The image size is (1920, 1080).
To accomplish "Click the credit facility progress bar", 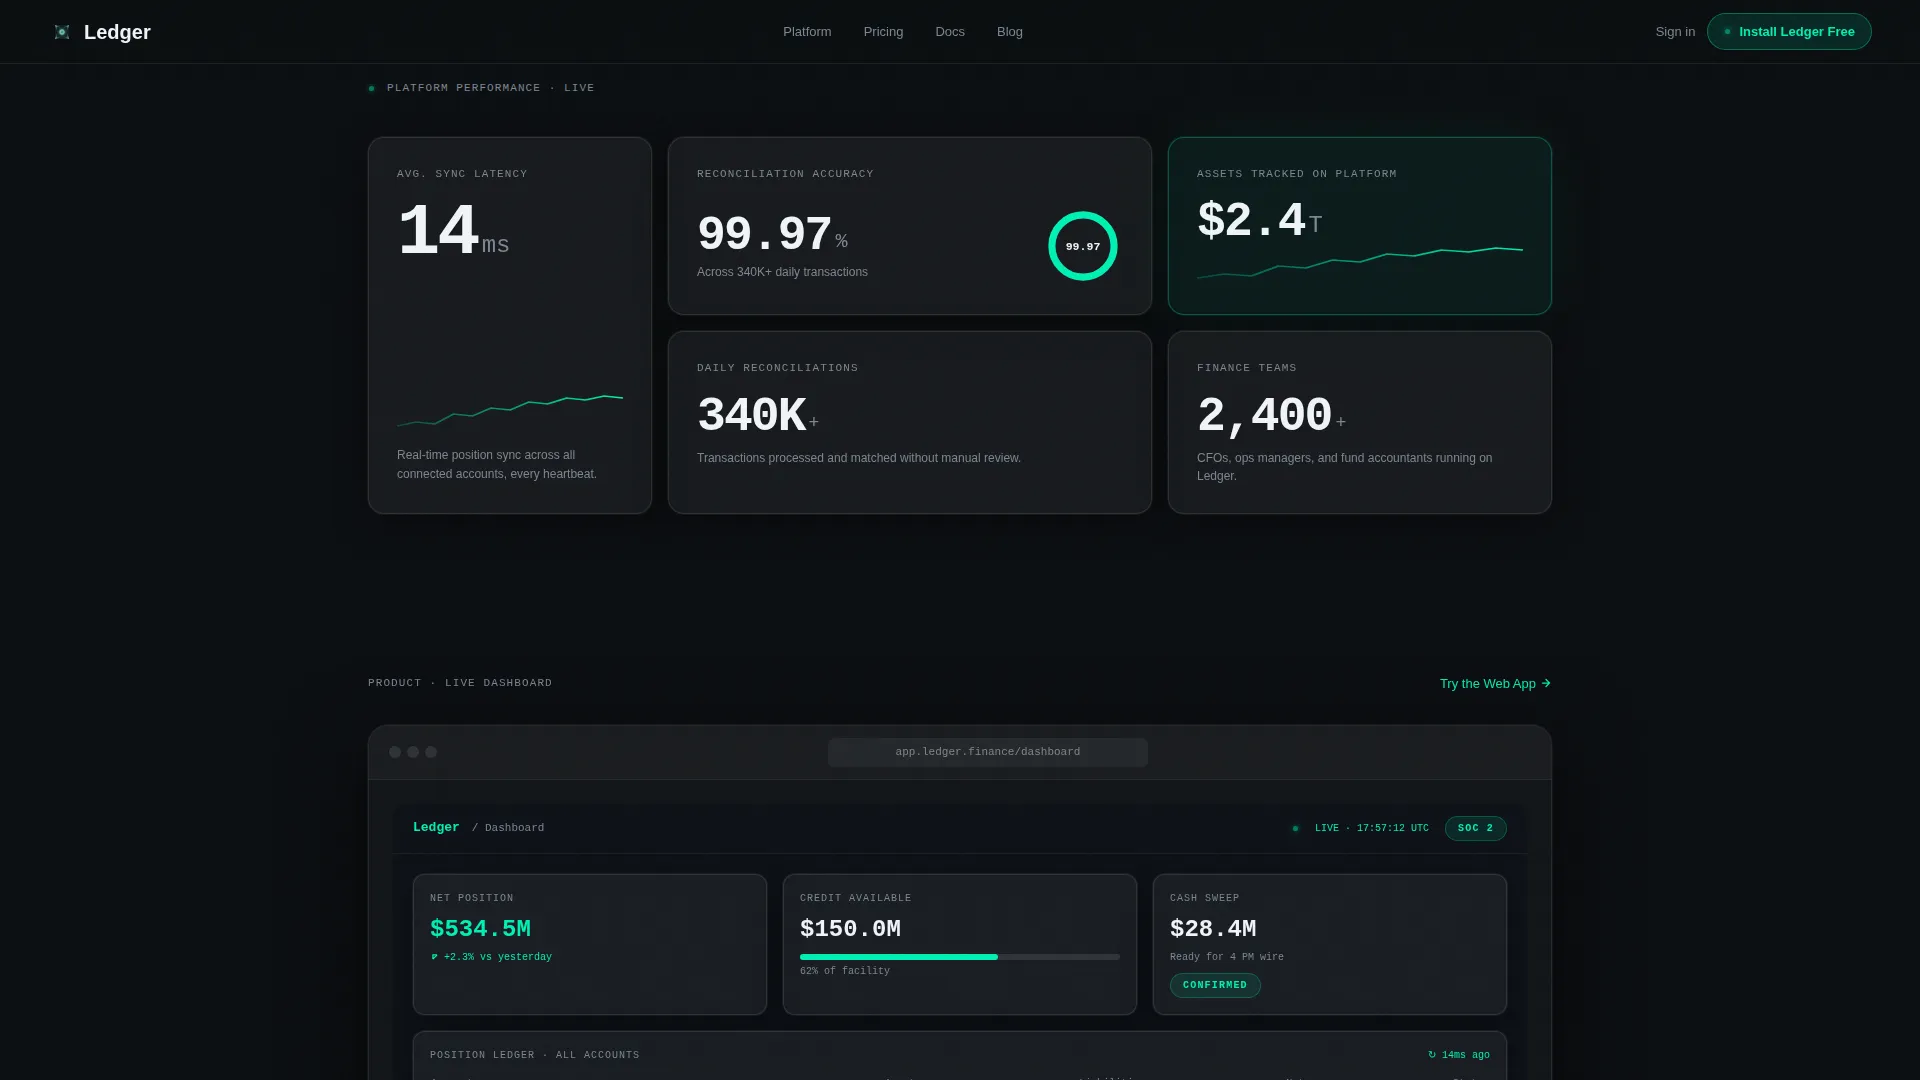I will coord(960,957).
